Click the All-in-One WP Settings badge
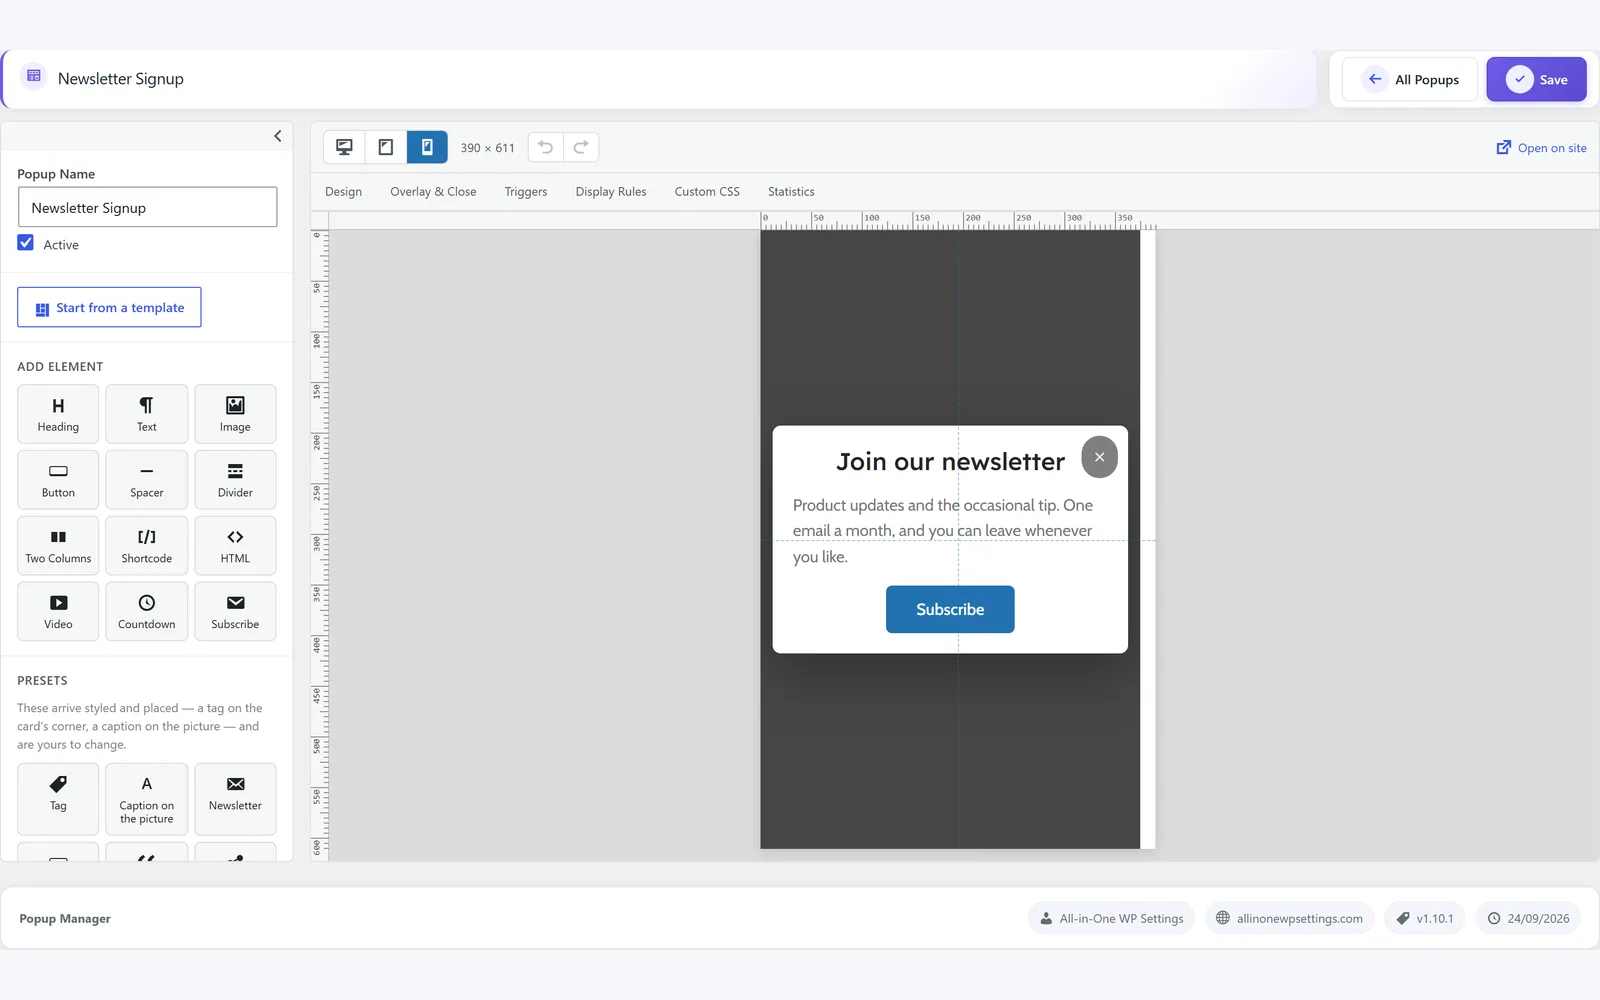The image size is (1600, 1000). coord(1111,918)
